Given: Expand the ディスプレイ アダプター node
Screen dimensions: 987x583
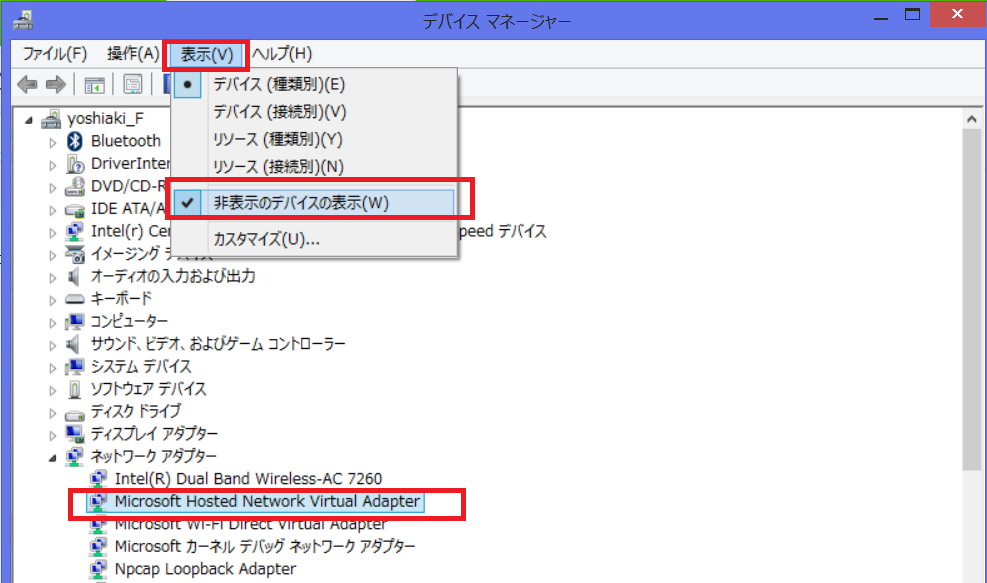Looking at the screenshot, I should [x=53, y=435].
